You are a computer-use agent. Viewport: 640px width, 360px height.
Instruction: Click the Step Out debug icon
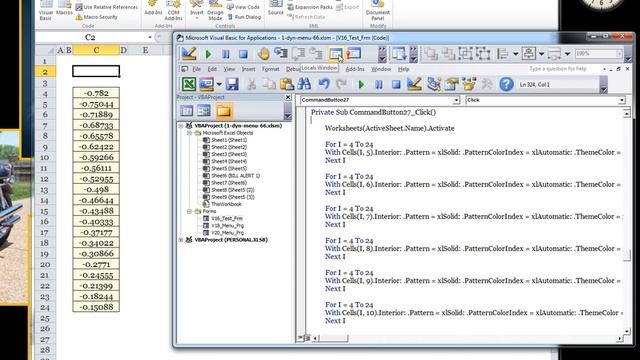point(316,54)
